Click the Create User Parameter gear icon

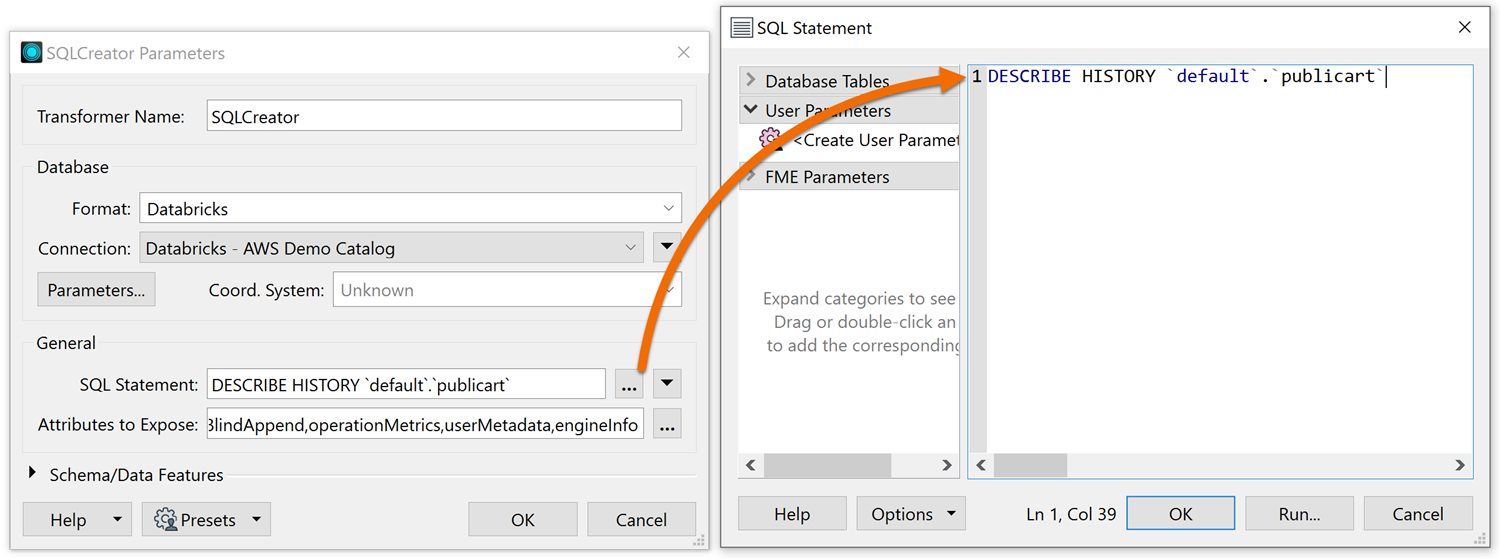tap(770, 140)
